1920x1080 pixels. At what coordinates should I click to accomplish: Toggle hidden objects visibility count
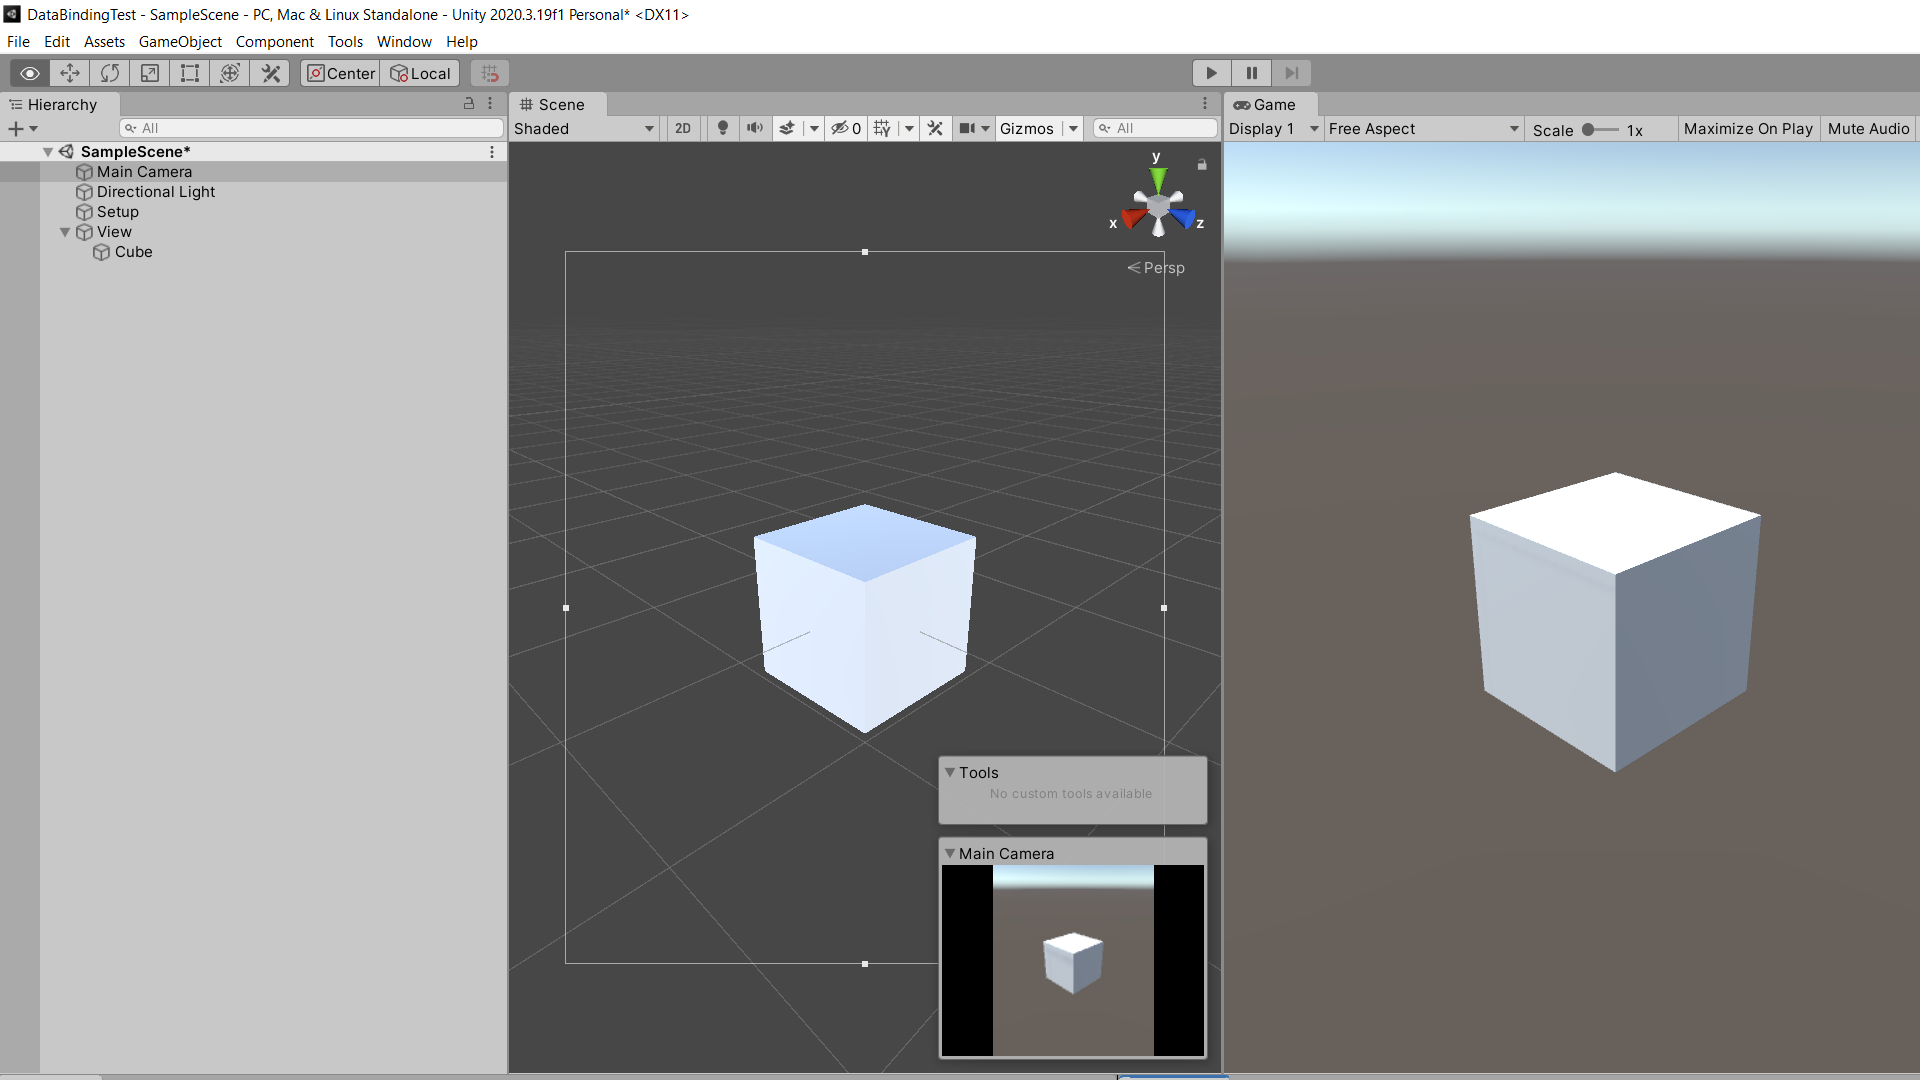pyautogui.click(x=846, y=128)
